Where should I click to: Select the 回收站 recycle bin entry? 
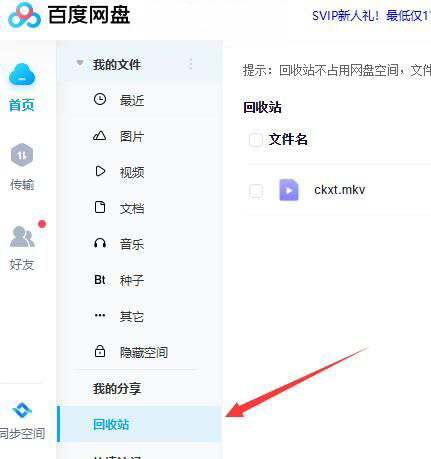[x=140, y=424]
